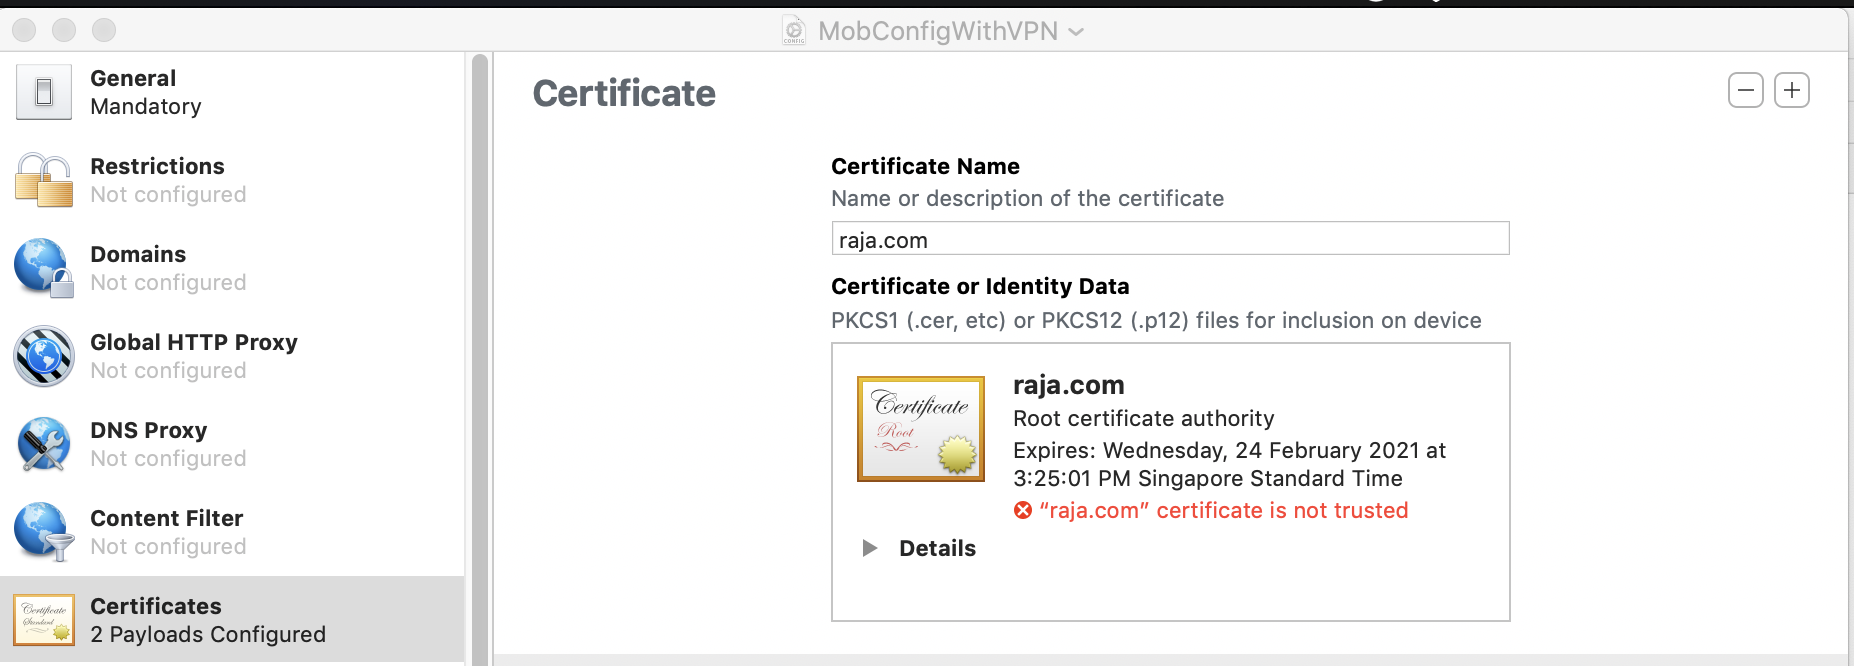
Task: Open the MobConfigWithVPN title dropdown chevron
Action: [1076, 32]
